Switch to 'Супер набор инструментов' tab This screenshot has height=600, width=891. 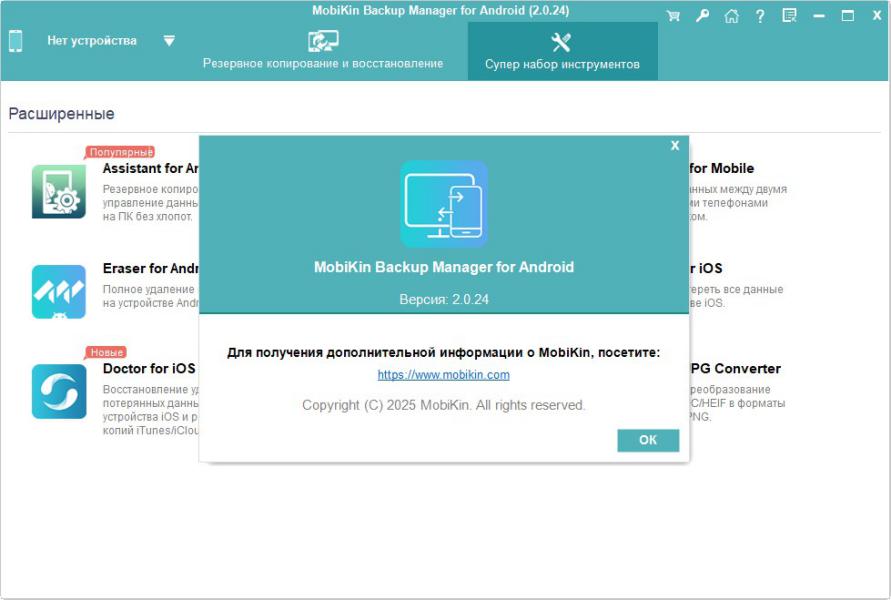tap(563, 51)
